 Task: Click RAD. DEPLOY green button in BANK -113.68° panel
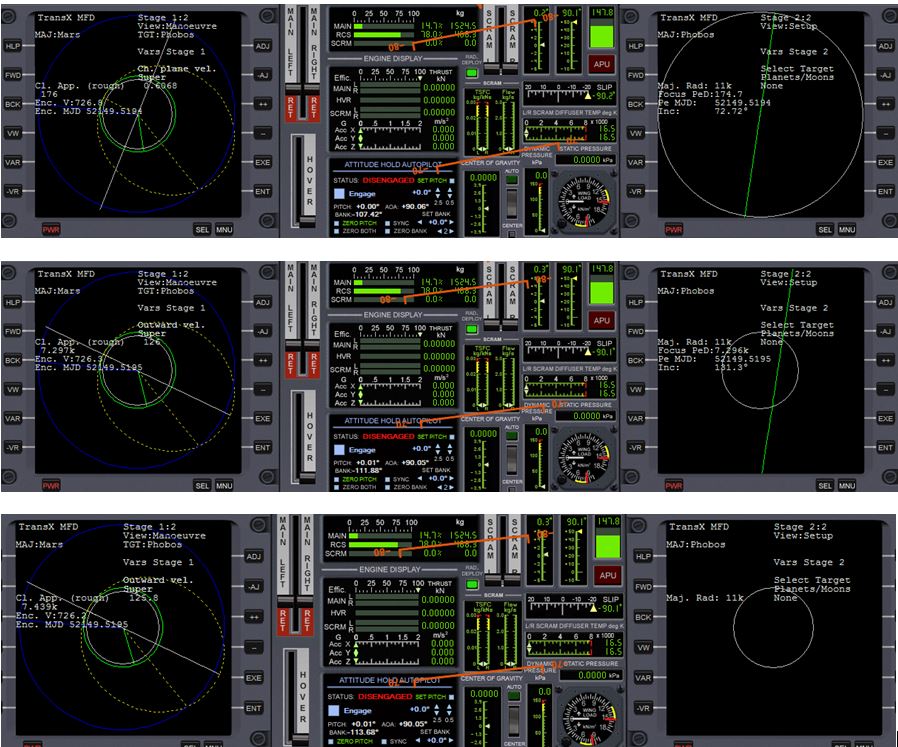click(x=472, y=584)
